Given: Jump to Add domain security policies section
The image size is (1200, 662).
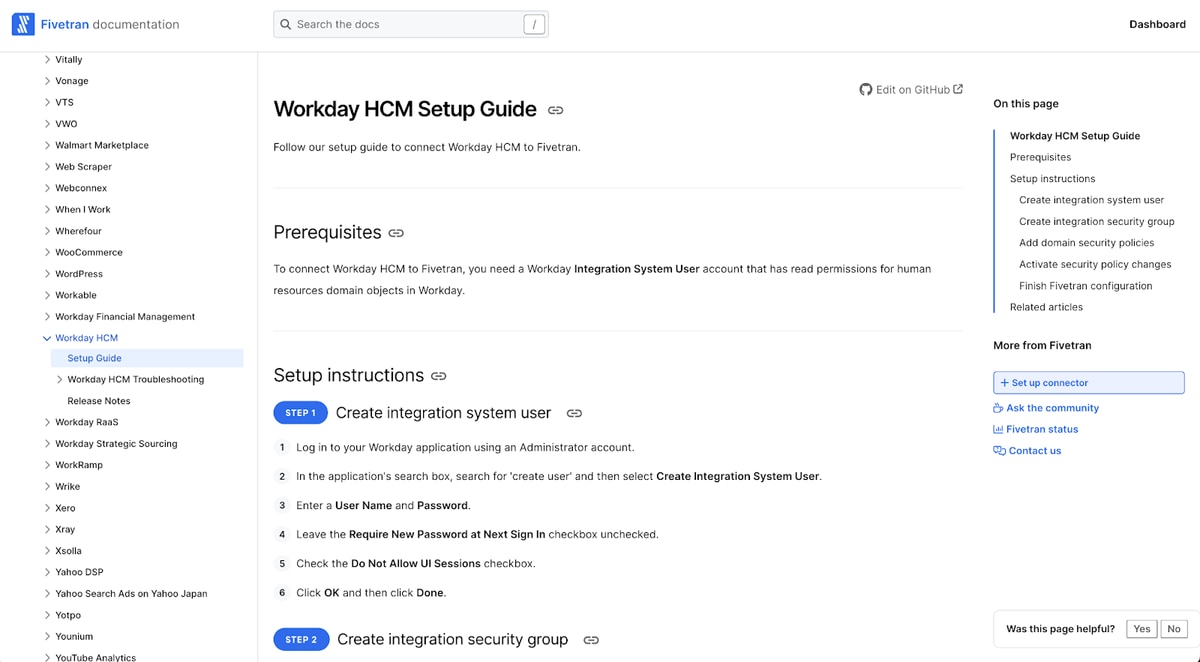Looking at the screenshot, I should (x=1086, y=243).
